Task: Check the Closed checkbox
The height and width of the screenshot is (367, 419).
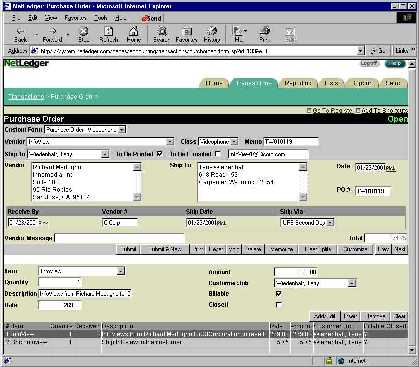Action: pos(279,304)
